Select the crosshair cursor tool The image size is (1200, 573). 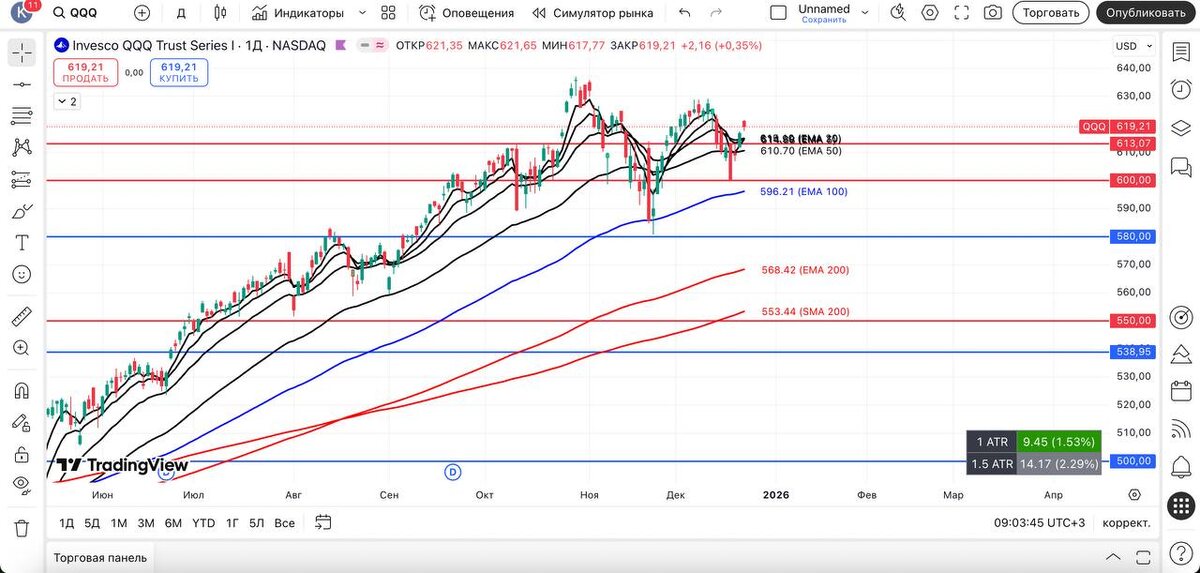22,53
